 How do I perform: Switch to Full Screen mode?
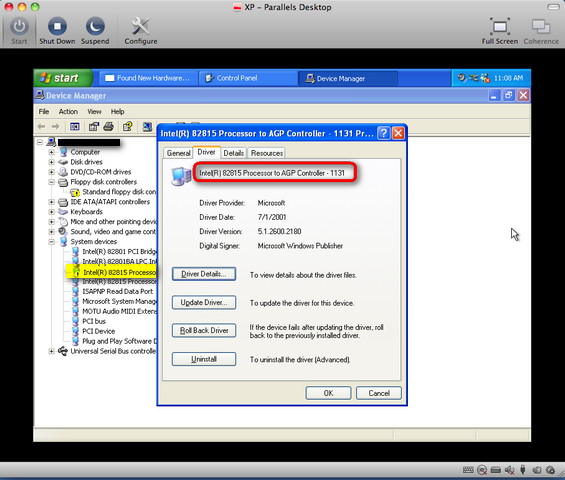click(500, 31)
